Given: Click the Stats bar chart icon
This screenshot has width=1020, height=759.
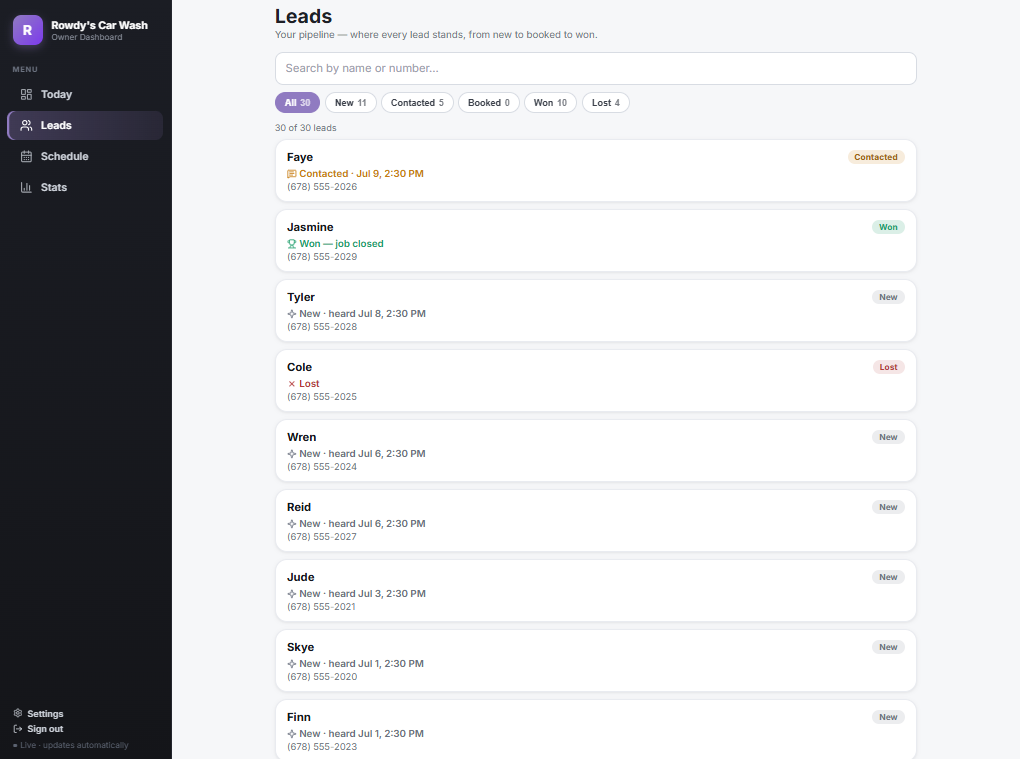Looking at the screenshot, I should 26,187.
